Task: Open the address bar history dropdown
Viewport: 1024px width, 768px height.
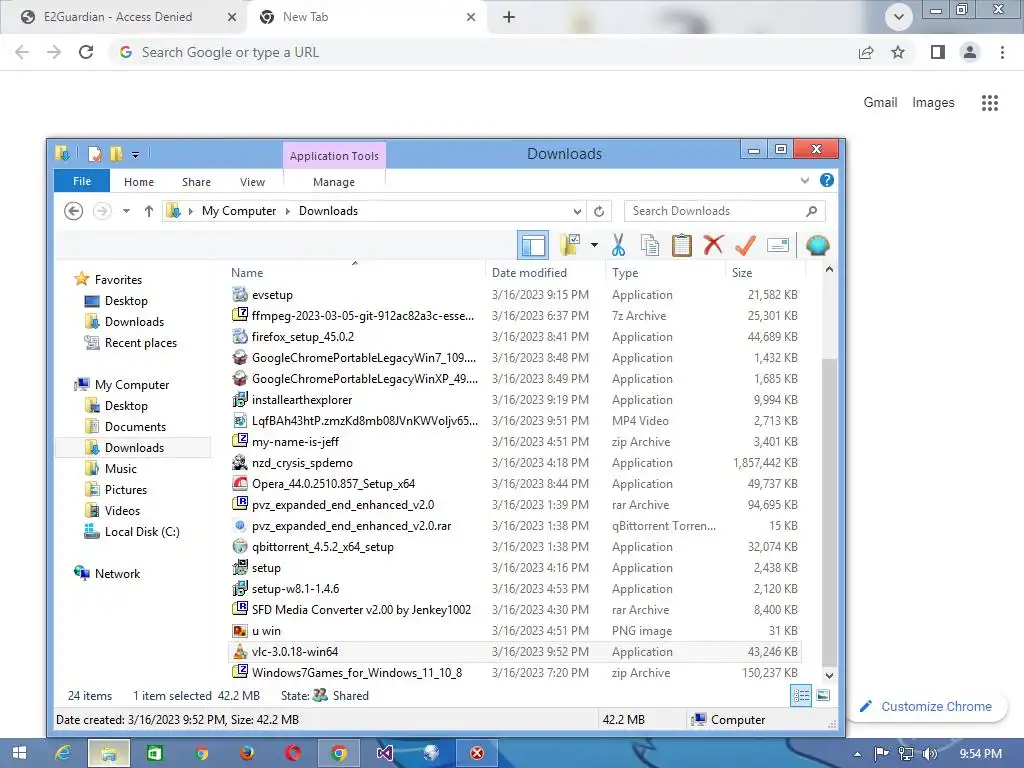Action: tap(577, 211)
